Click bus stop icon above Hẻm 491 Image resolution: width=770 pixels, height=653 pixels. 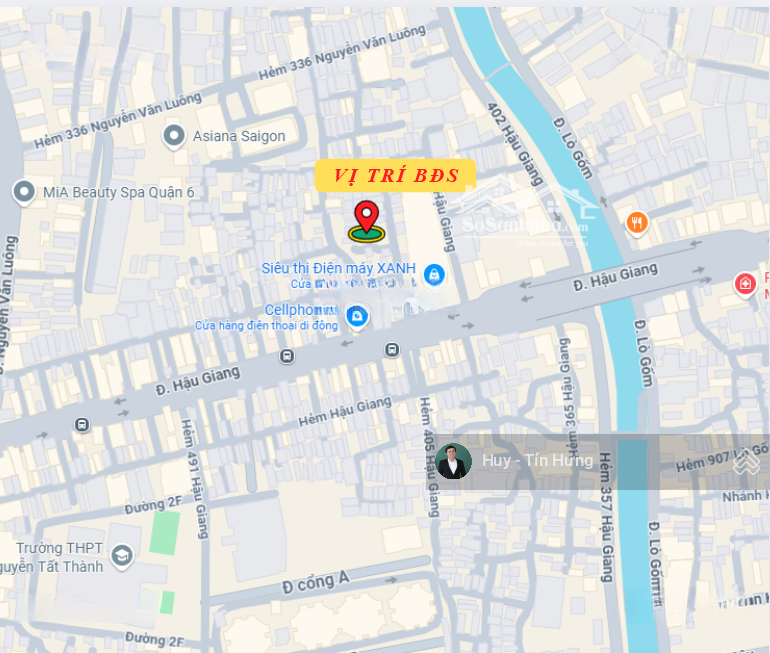pyautogui.click(x=82, y=425)
